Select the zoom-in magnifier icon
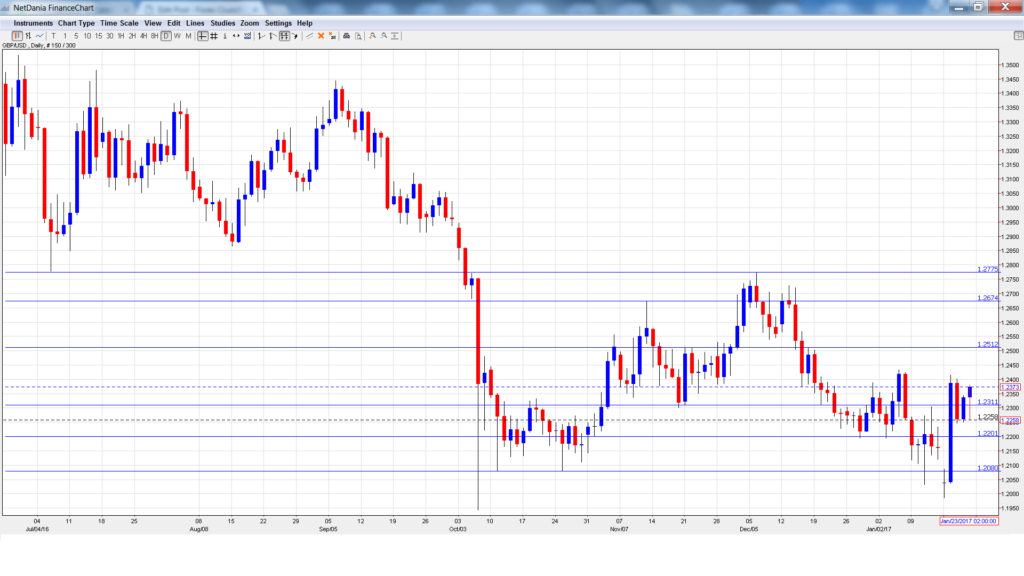Screen dimensions: 1024x576 [x=372, y=36]
